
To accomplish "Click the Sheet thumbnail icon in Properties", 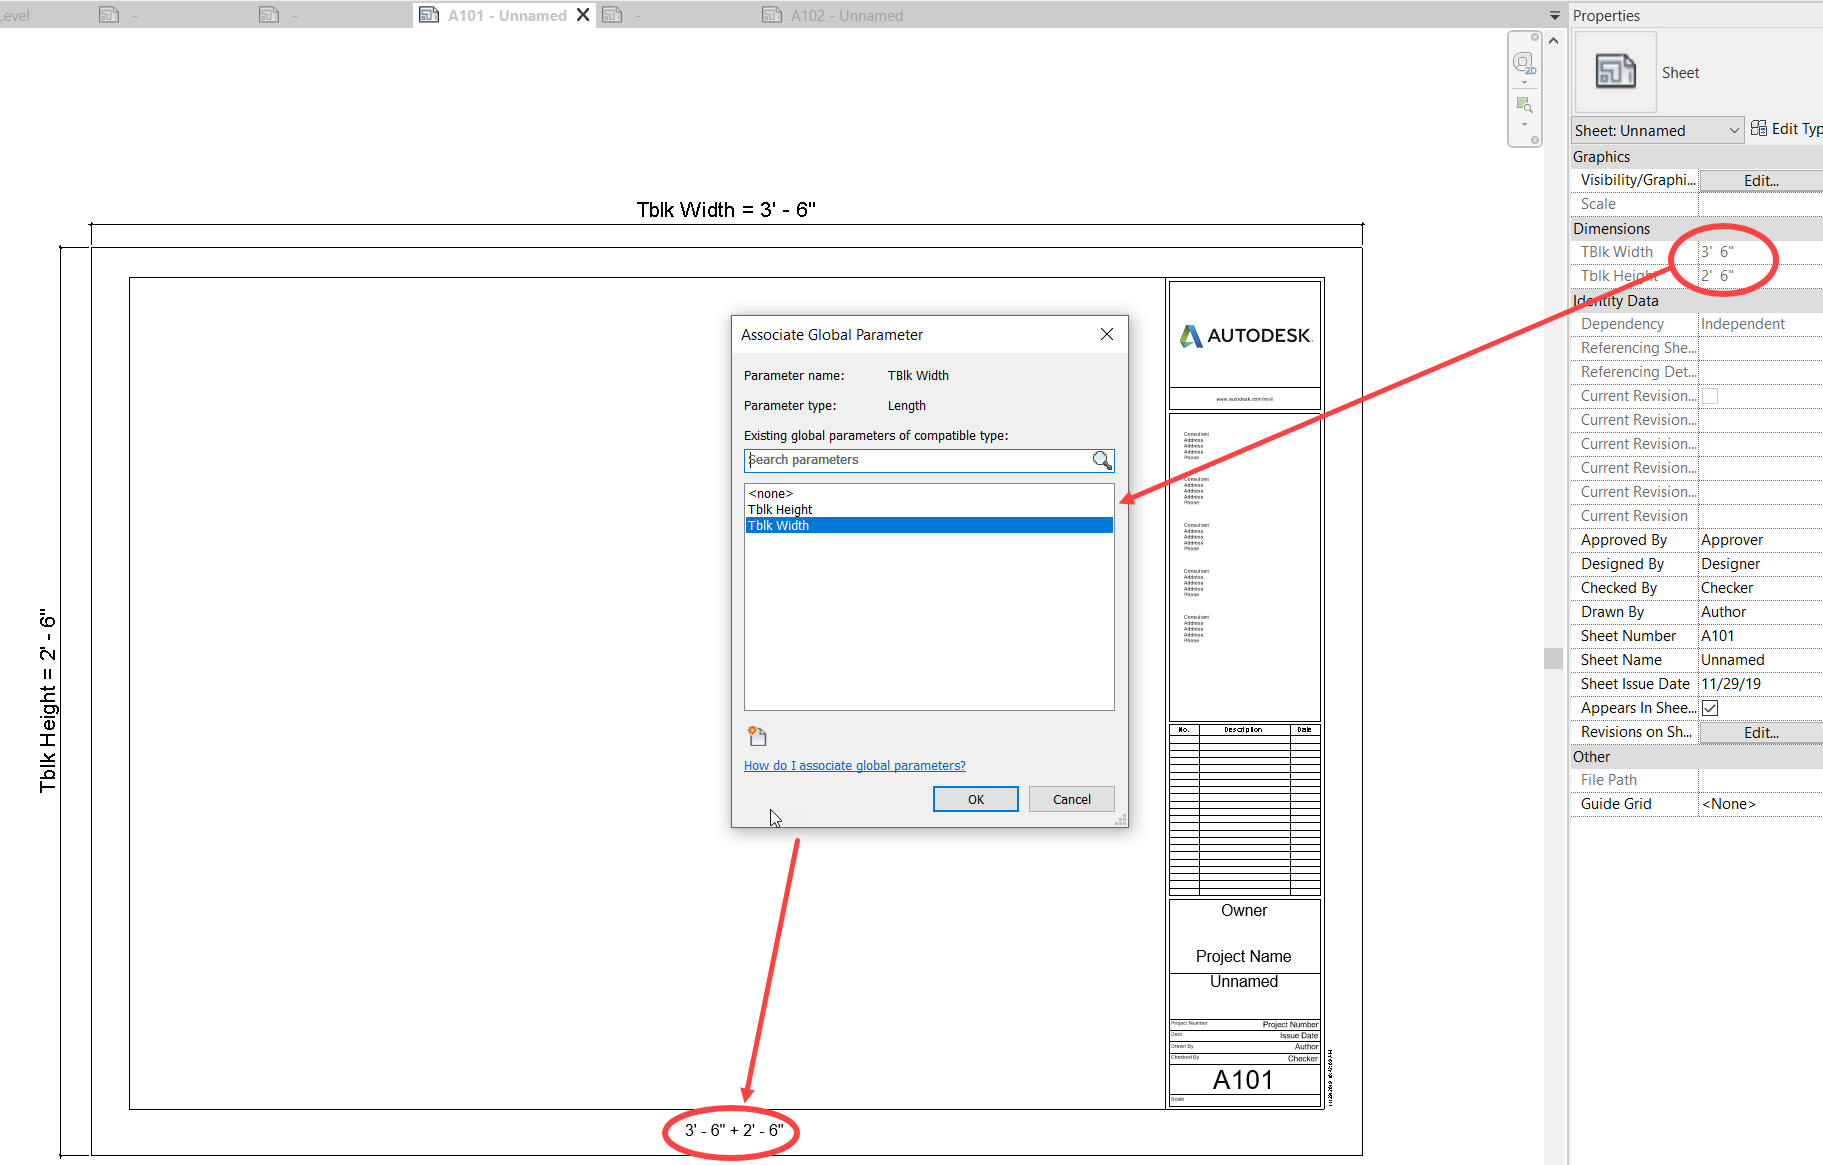I will [x=1615, y=72].
